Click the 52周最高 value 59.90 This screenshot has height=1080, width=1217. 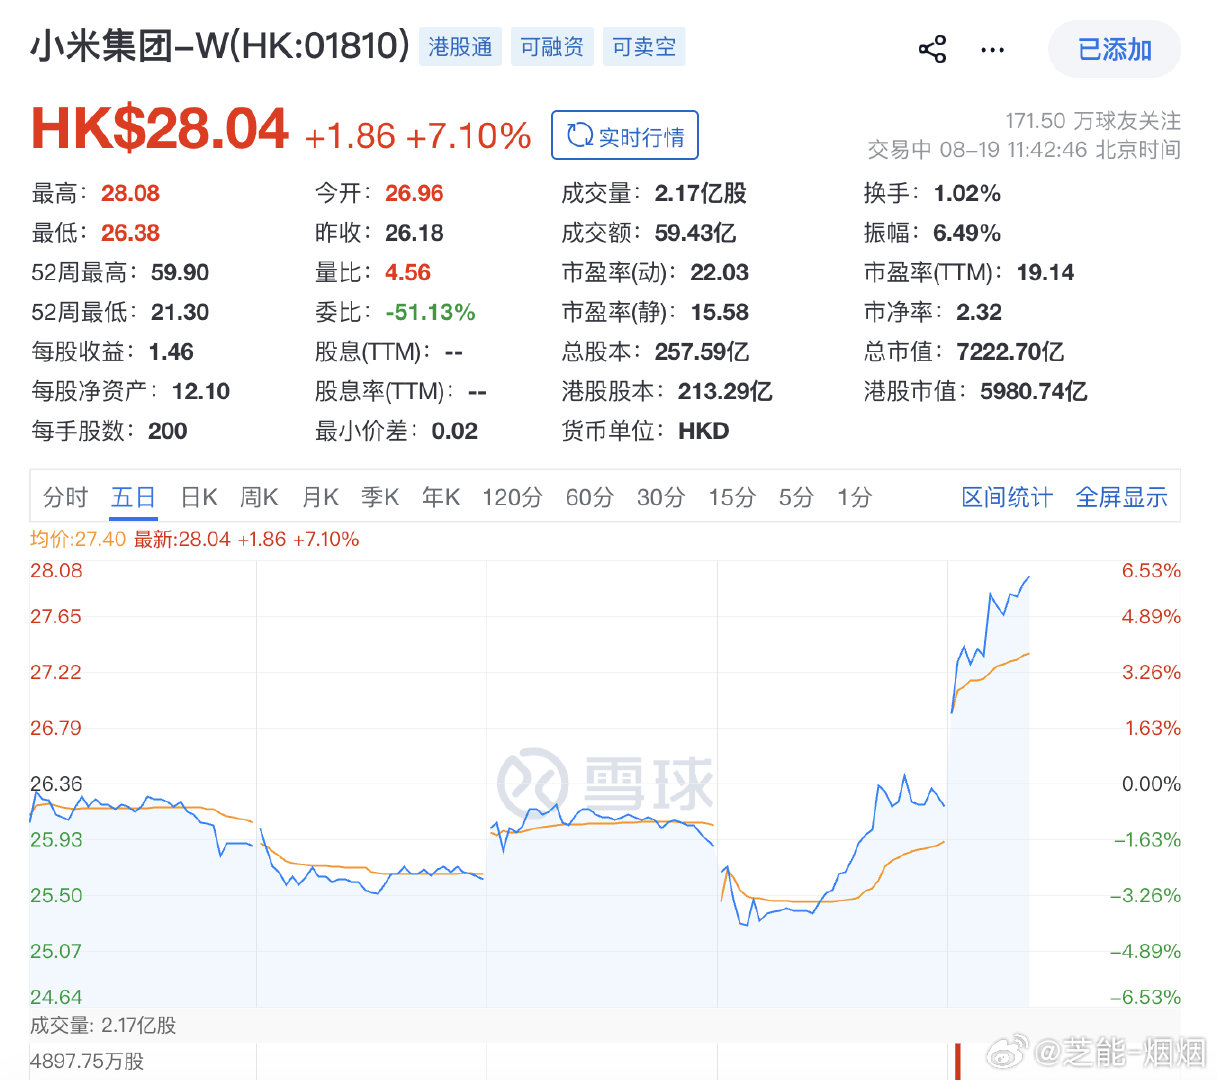coord(180,272)
